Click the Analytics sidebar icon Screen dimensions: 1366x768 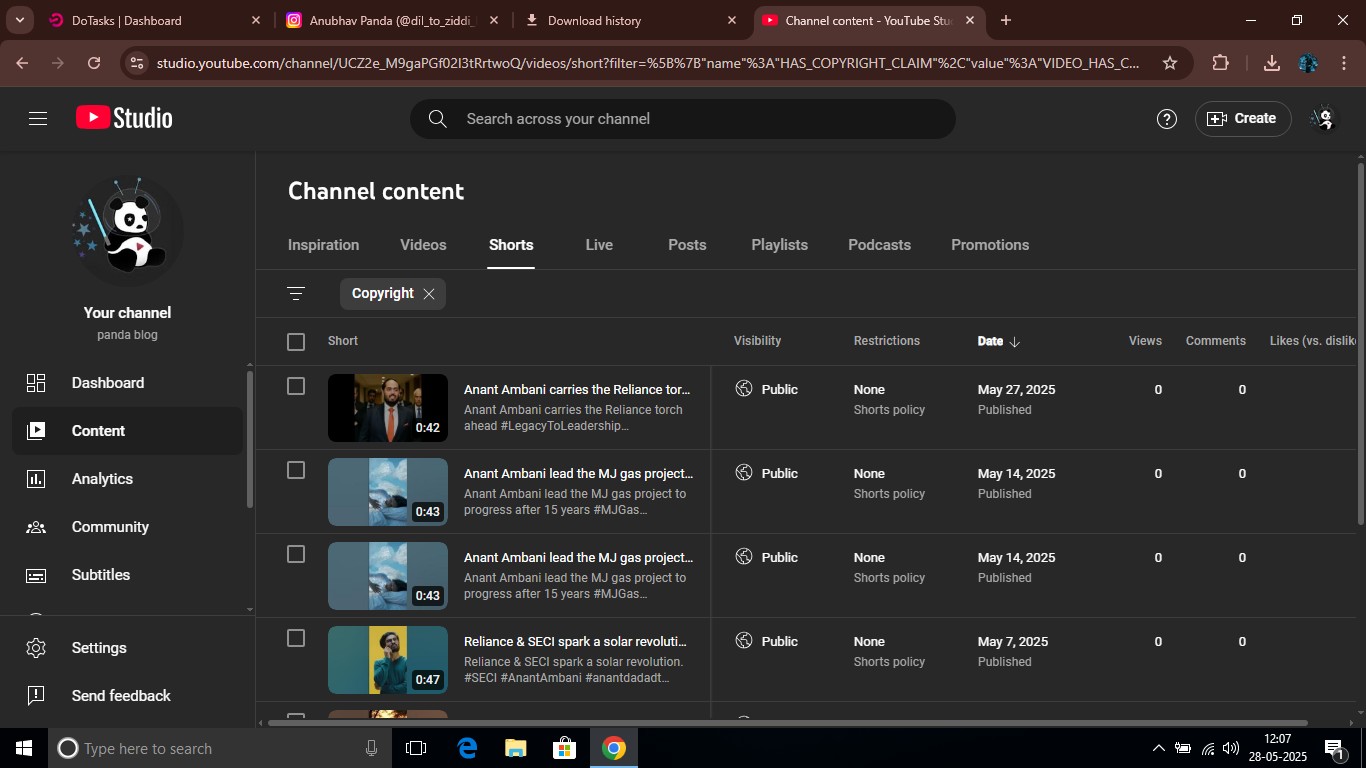[36, 479]
